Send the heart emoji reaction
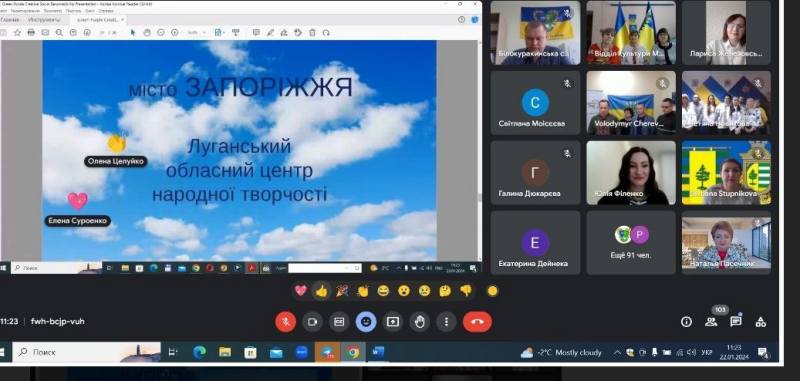This screenshot has width=800, height=381. (301, 291)
